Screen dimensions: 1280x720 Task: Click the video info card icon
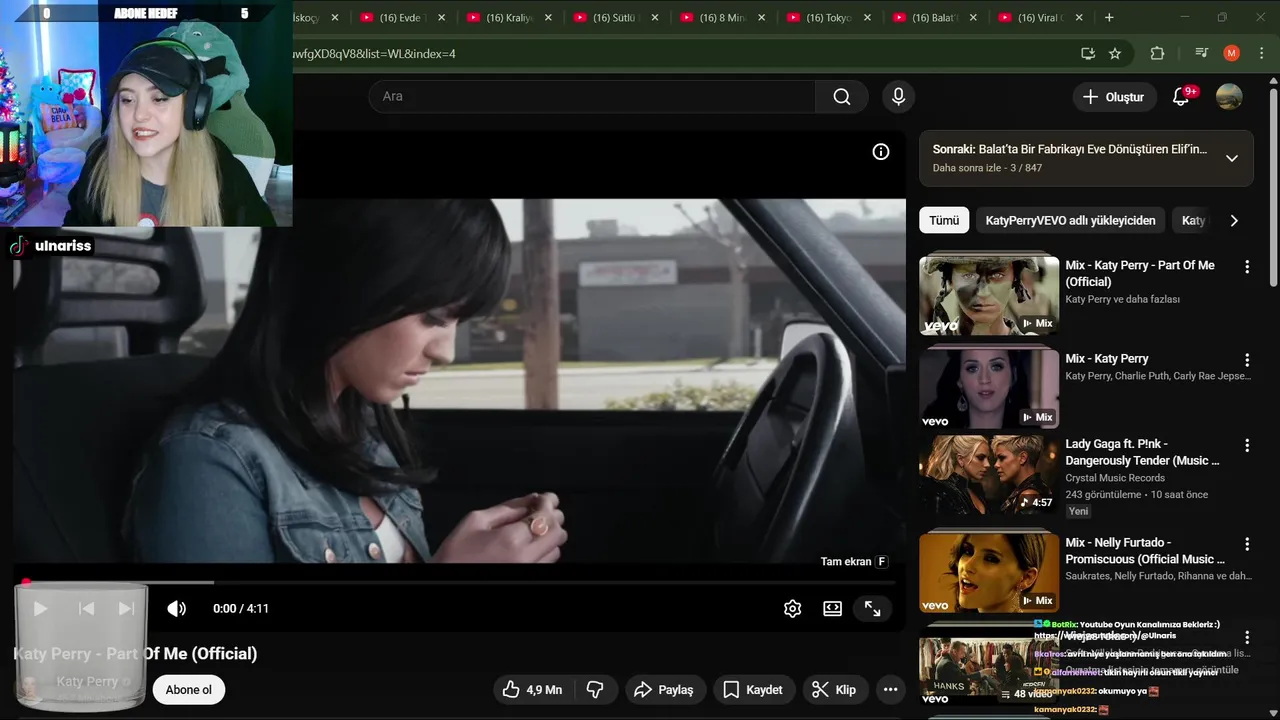click(x=881, y=152)
